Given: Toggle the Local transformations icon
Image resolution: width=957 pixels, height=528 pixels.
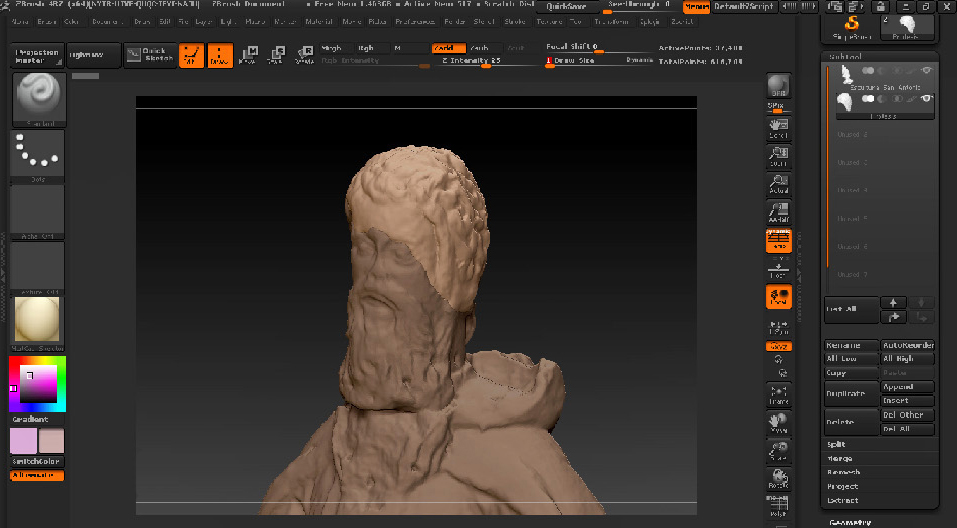Looking at the screenshot, I should click(778, 297).
